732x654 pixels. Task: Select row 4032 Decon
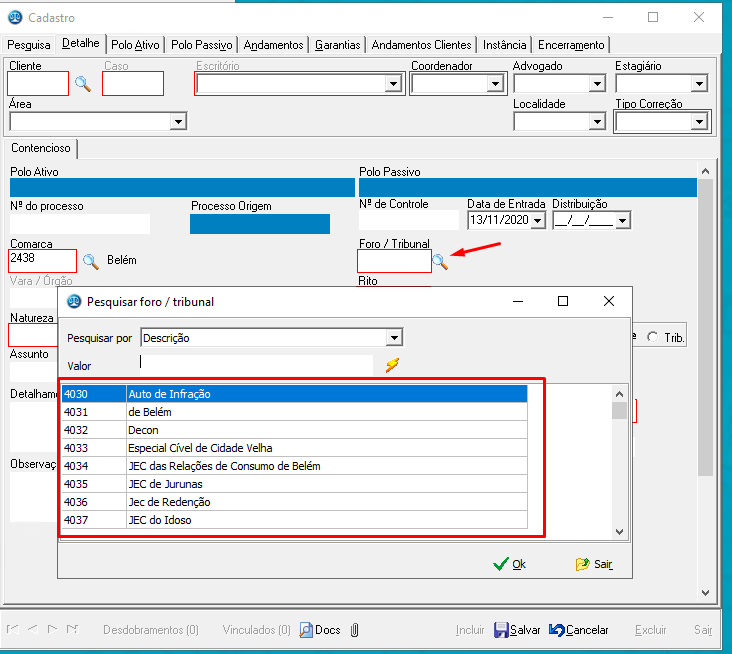pyautogui.click(x=295, y=430)
